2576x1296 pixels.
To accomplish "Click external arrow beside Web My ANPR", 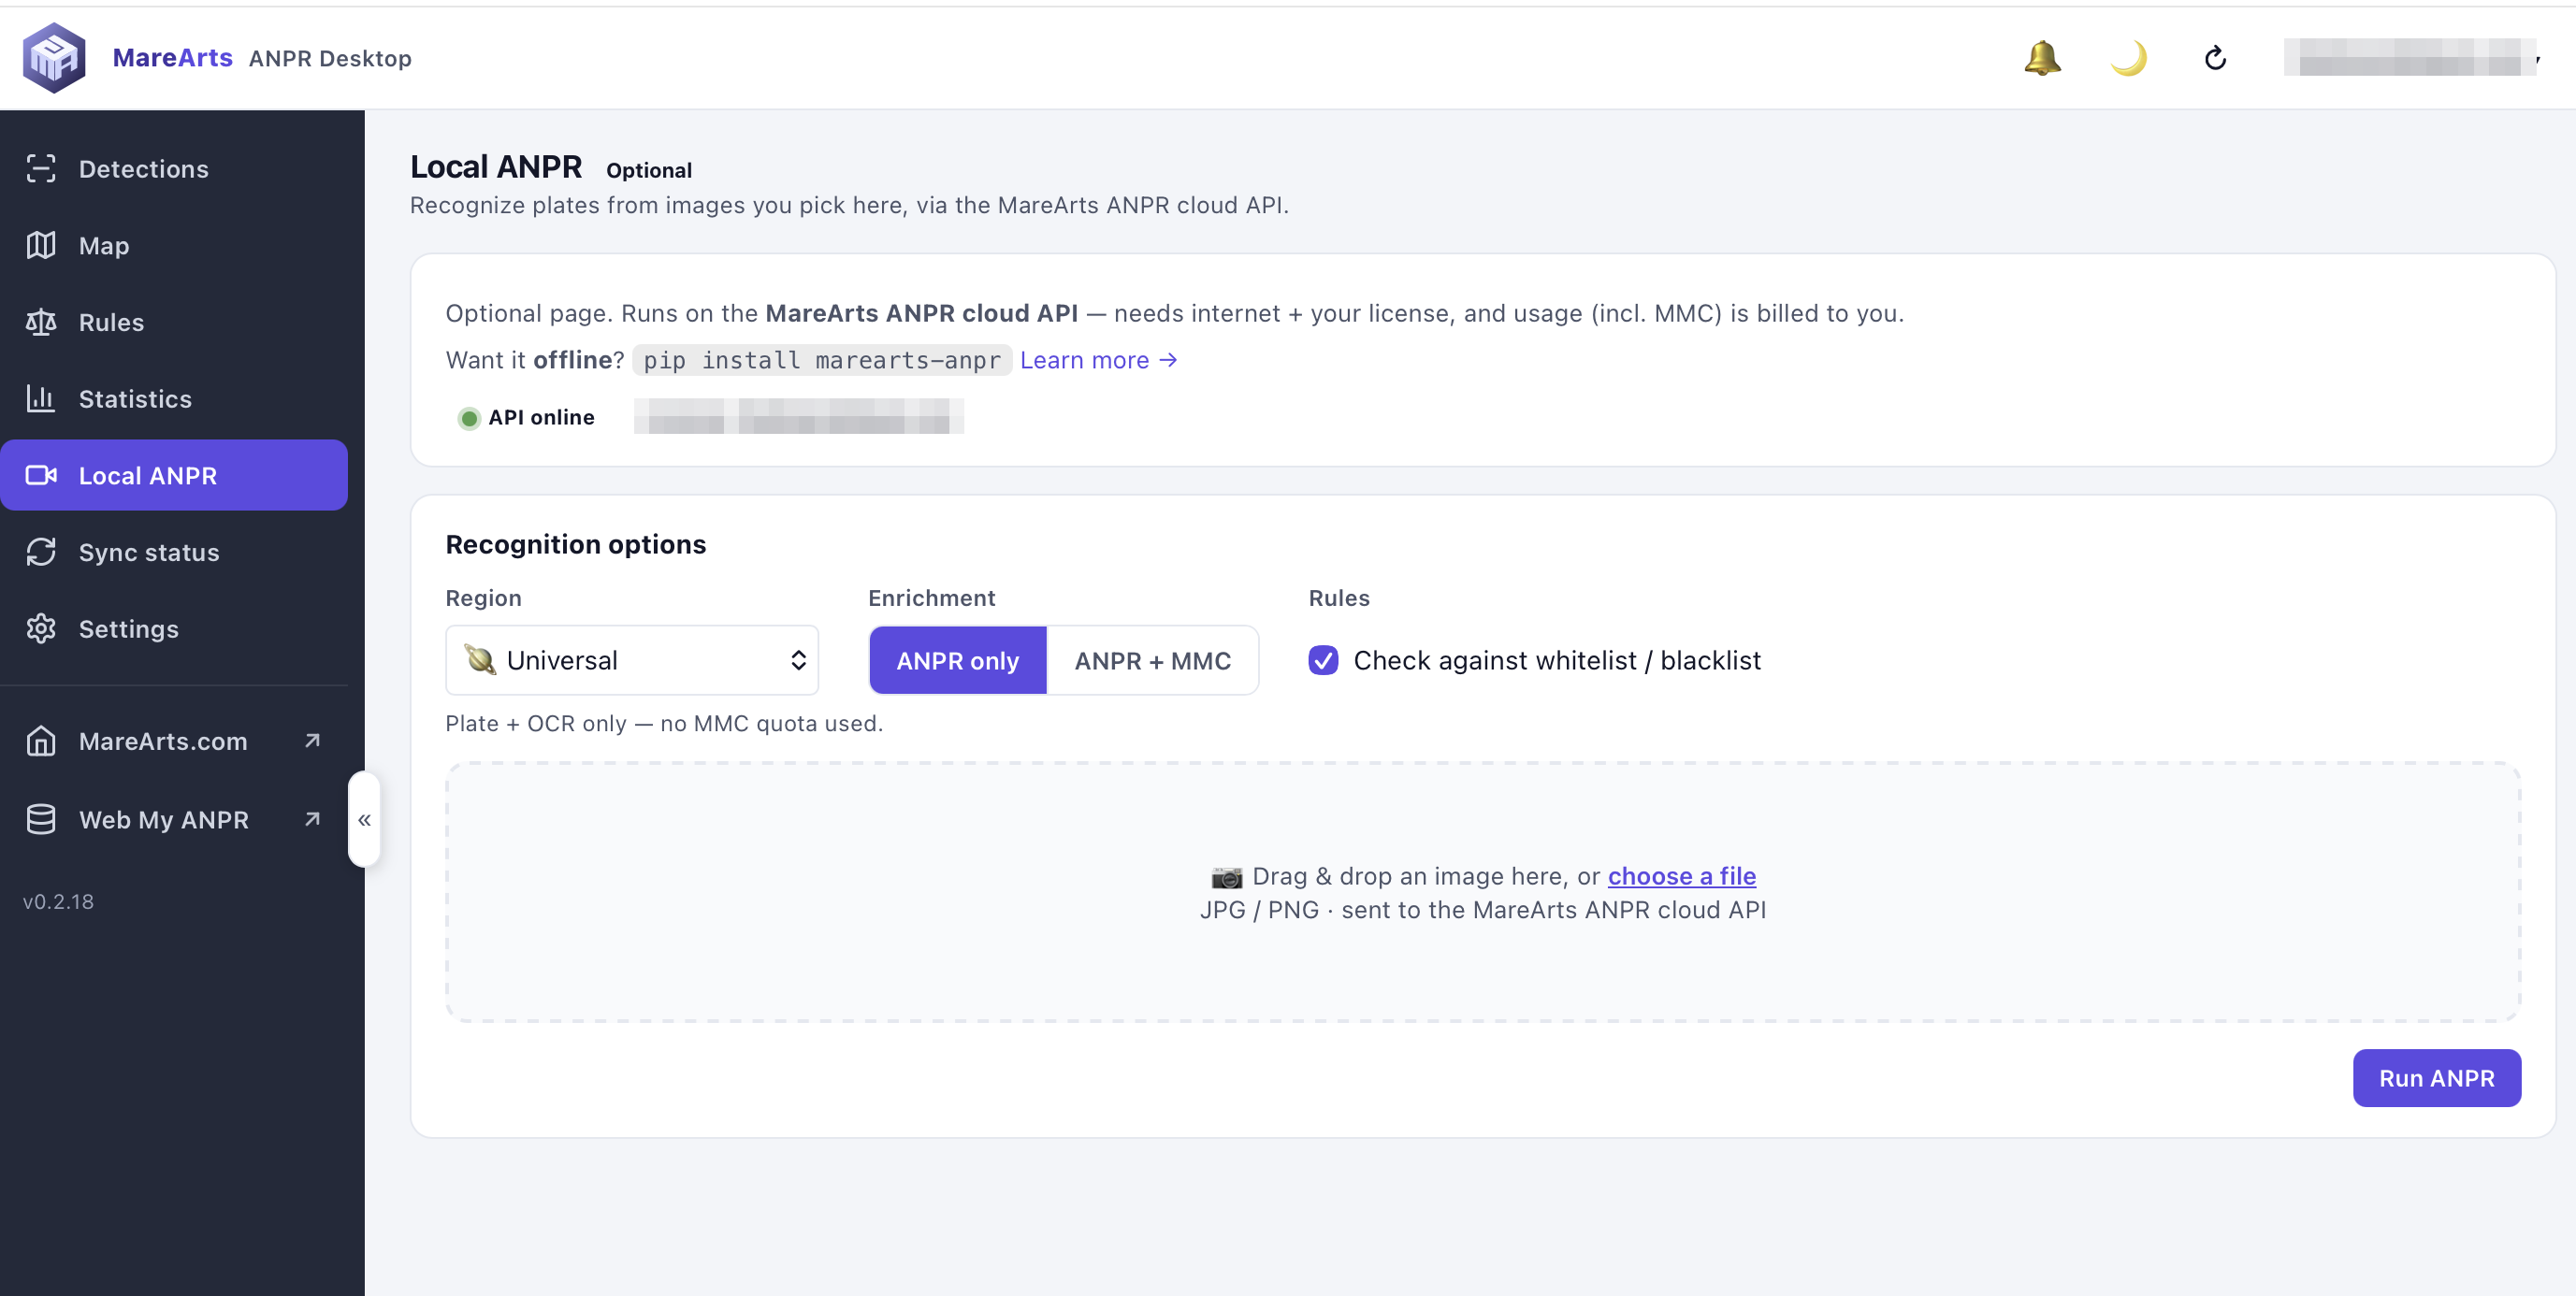I will click(x=312, y=819).
